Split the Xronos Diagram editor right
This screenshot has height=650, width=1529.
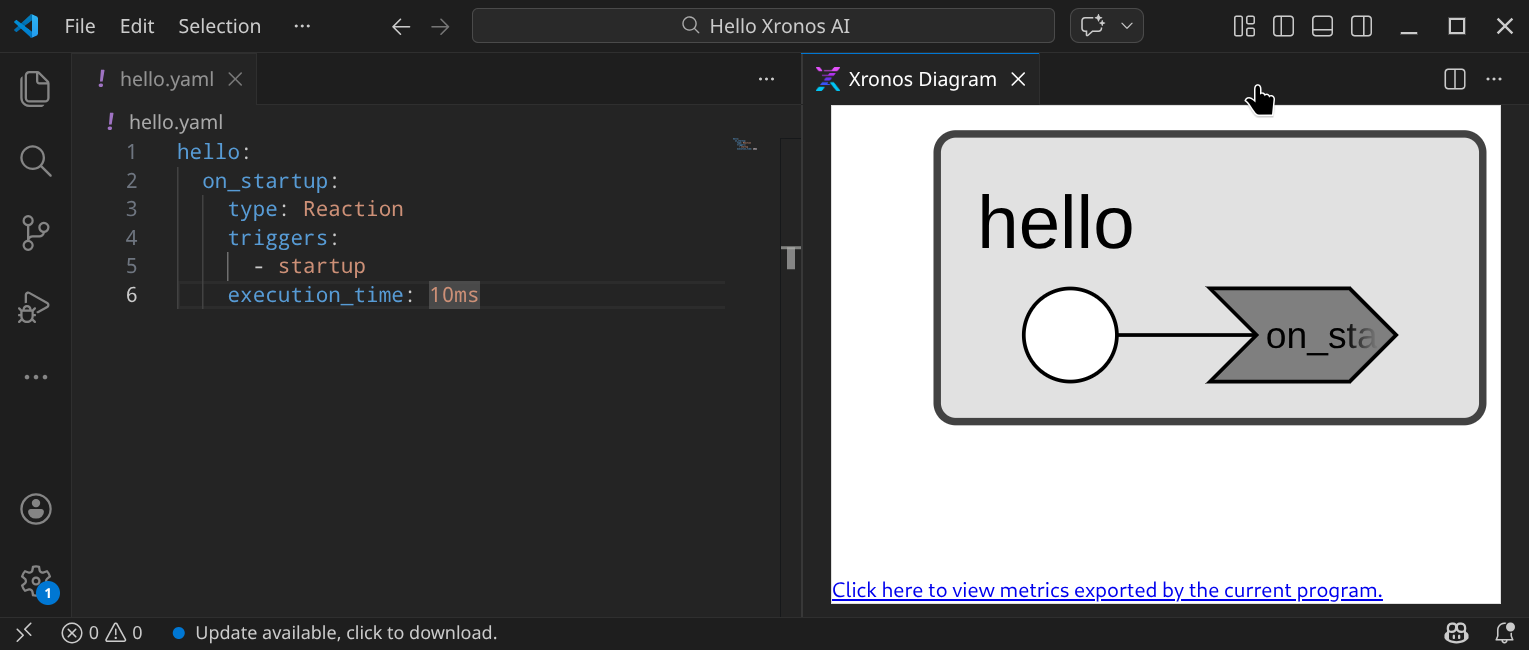coord(1455,79)
